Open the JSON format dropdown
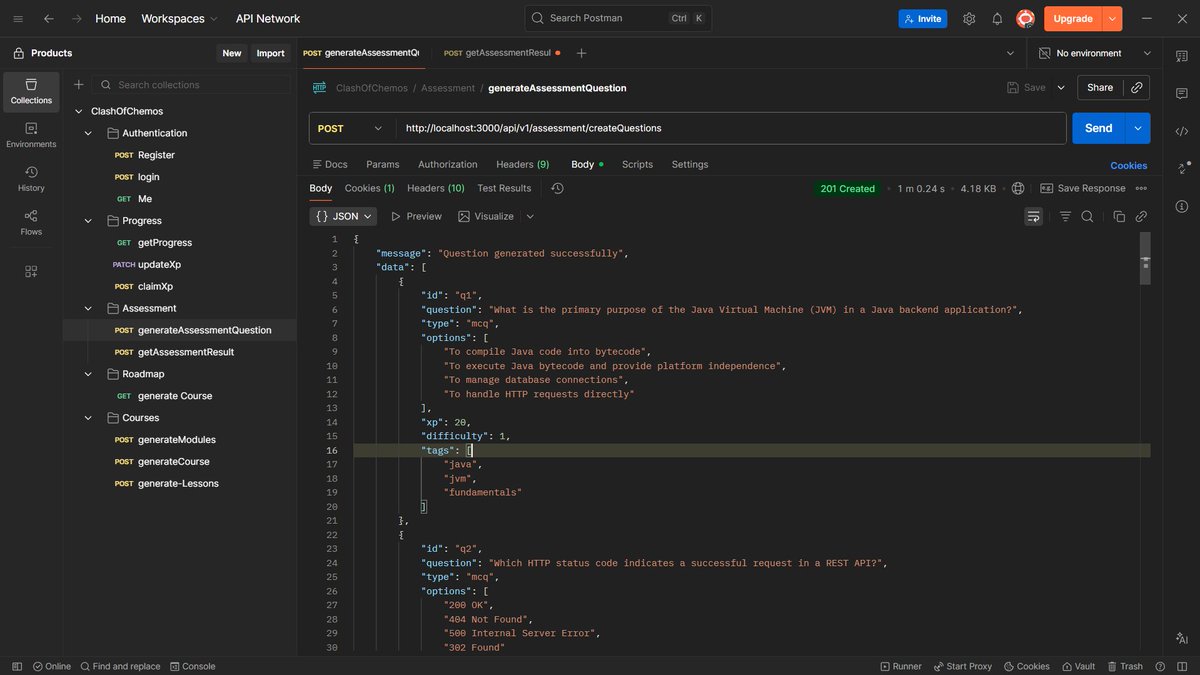Viewport: 1200px width, 675px height. coord(343,216)
